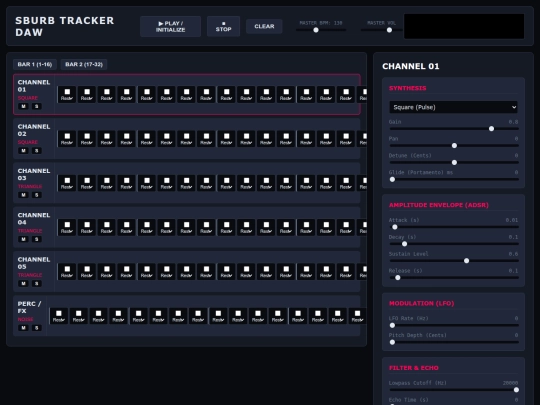This screenshot has height=405, width=540.
Task: Adjust the Gain slider in Synthesis
Action: pyautogui.click(x=454, y=128)
